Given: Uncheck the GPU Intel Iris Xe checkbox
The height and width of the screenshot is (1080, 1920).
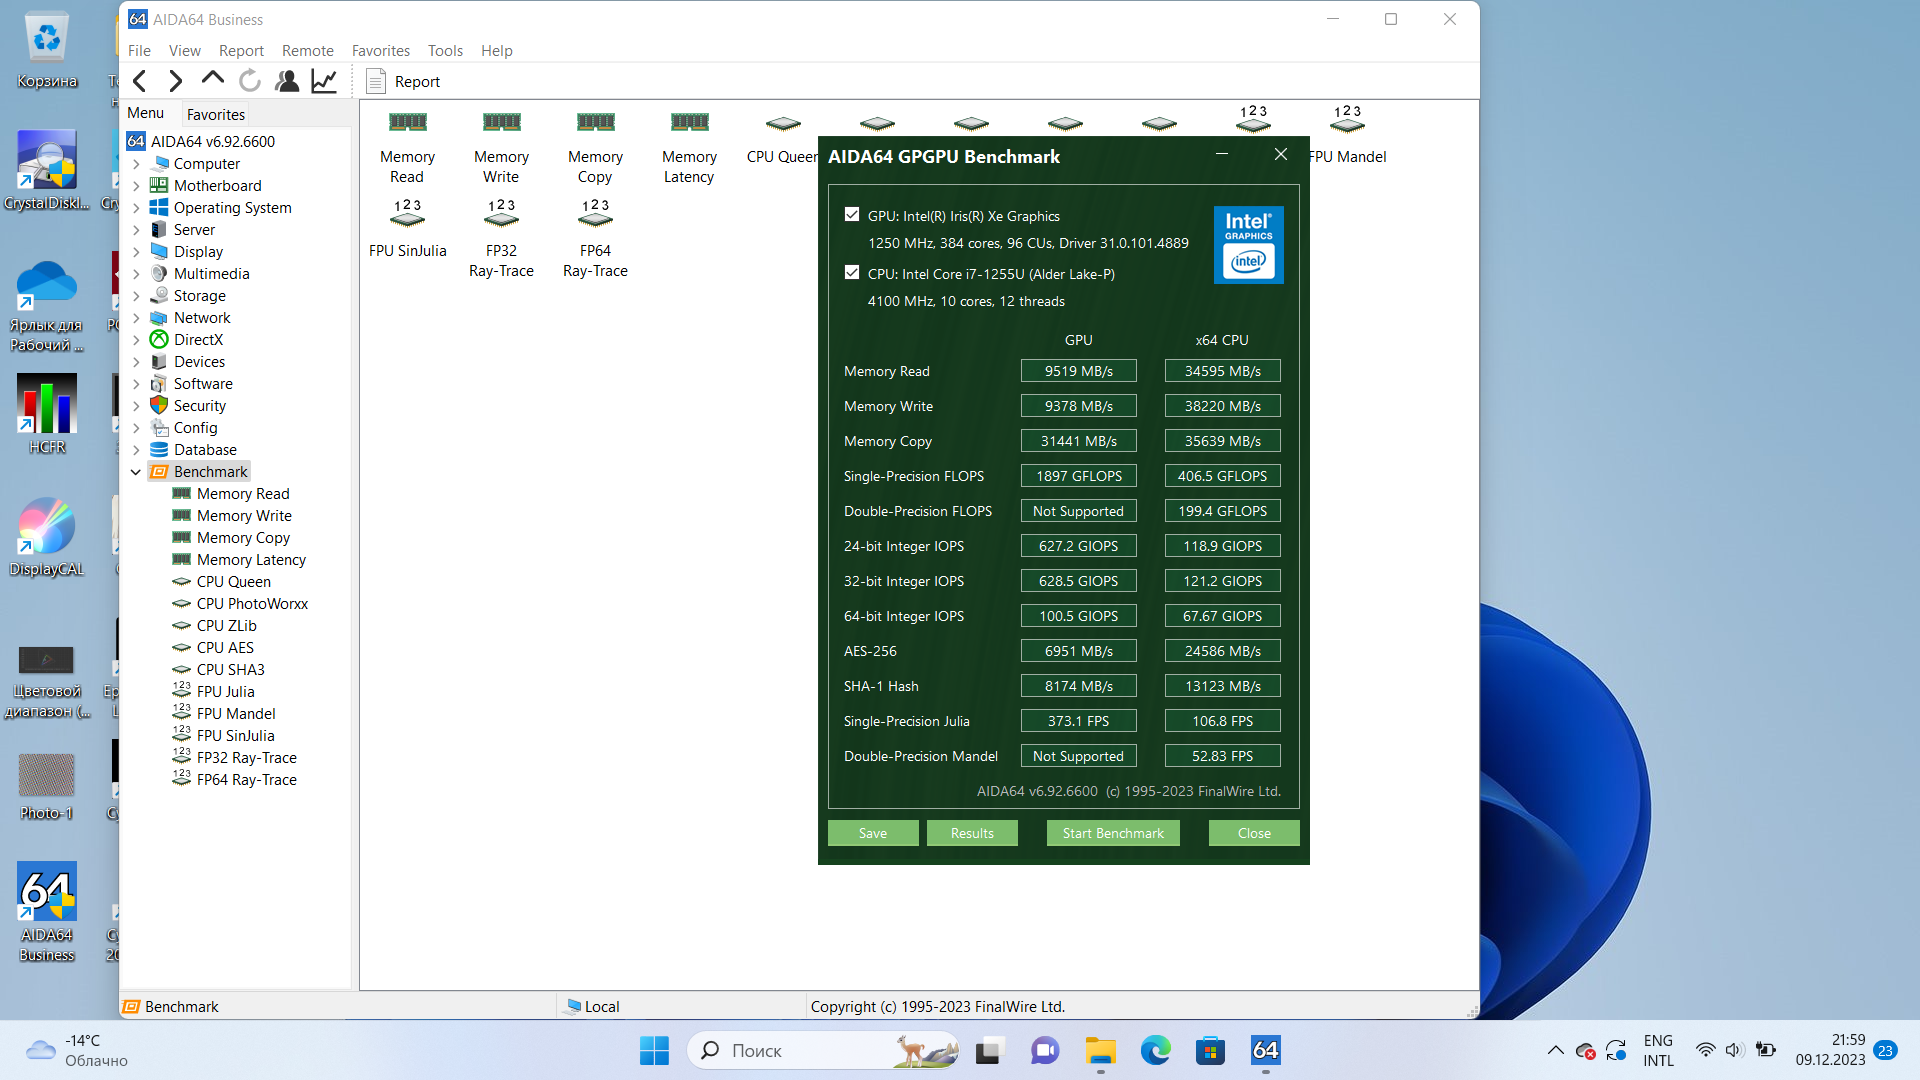Looking at the screenshot, I should point(852,214).
